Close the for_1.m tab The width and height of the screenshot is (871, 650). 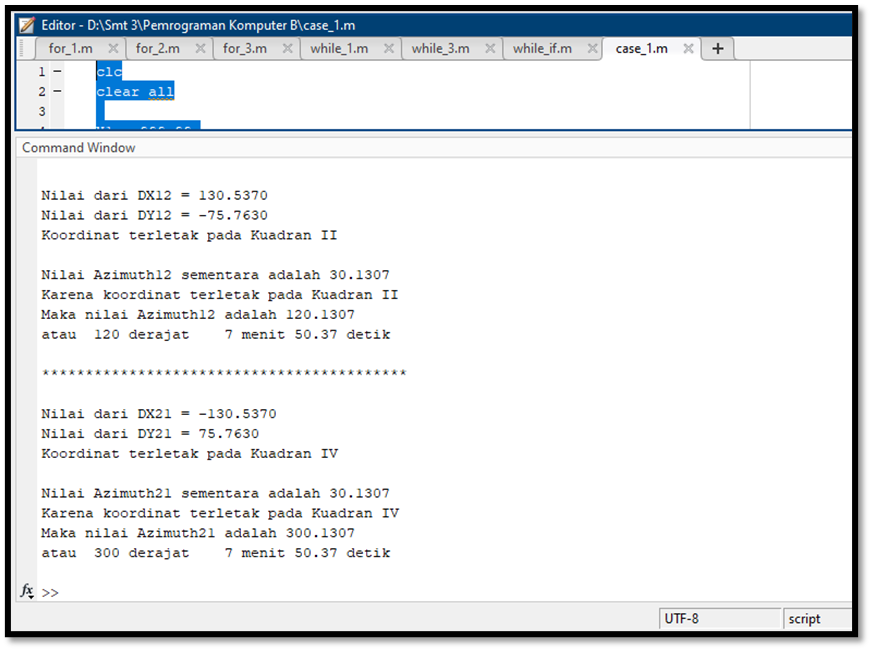pyautogui.click(x=113, y=48)
